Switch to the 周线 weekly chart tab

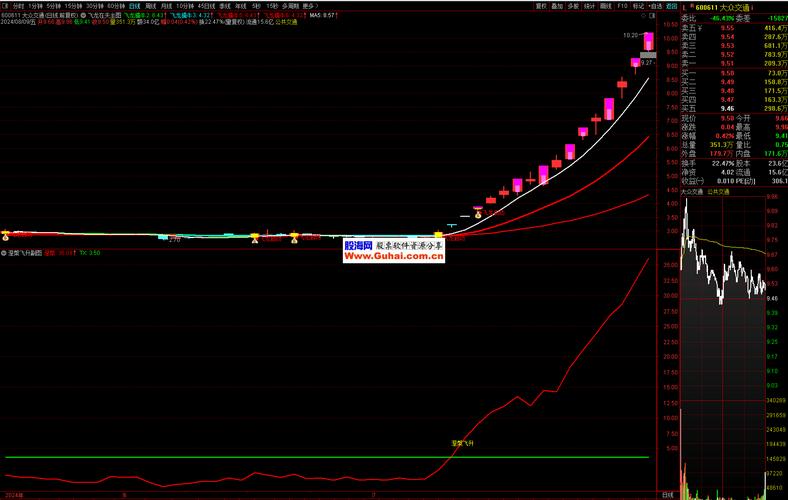(x=151, y=6)
